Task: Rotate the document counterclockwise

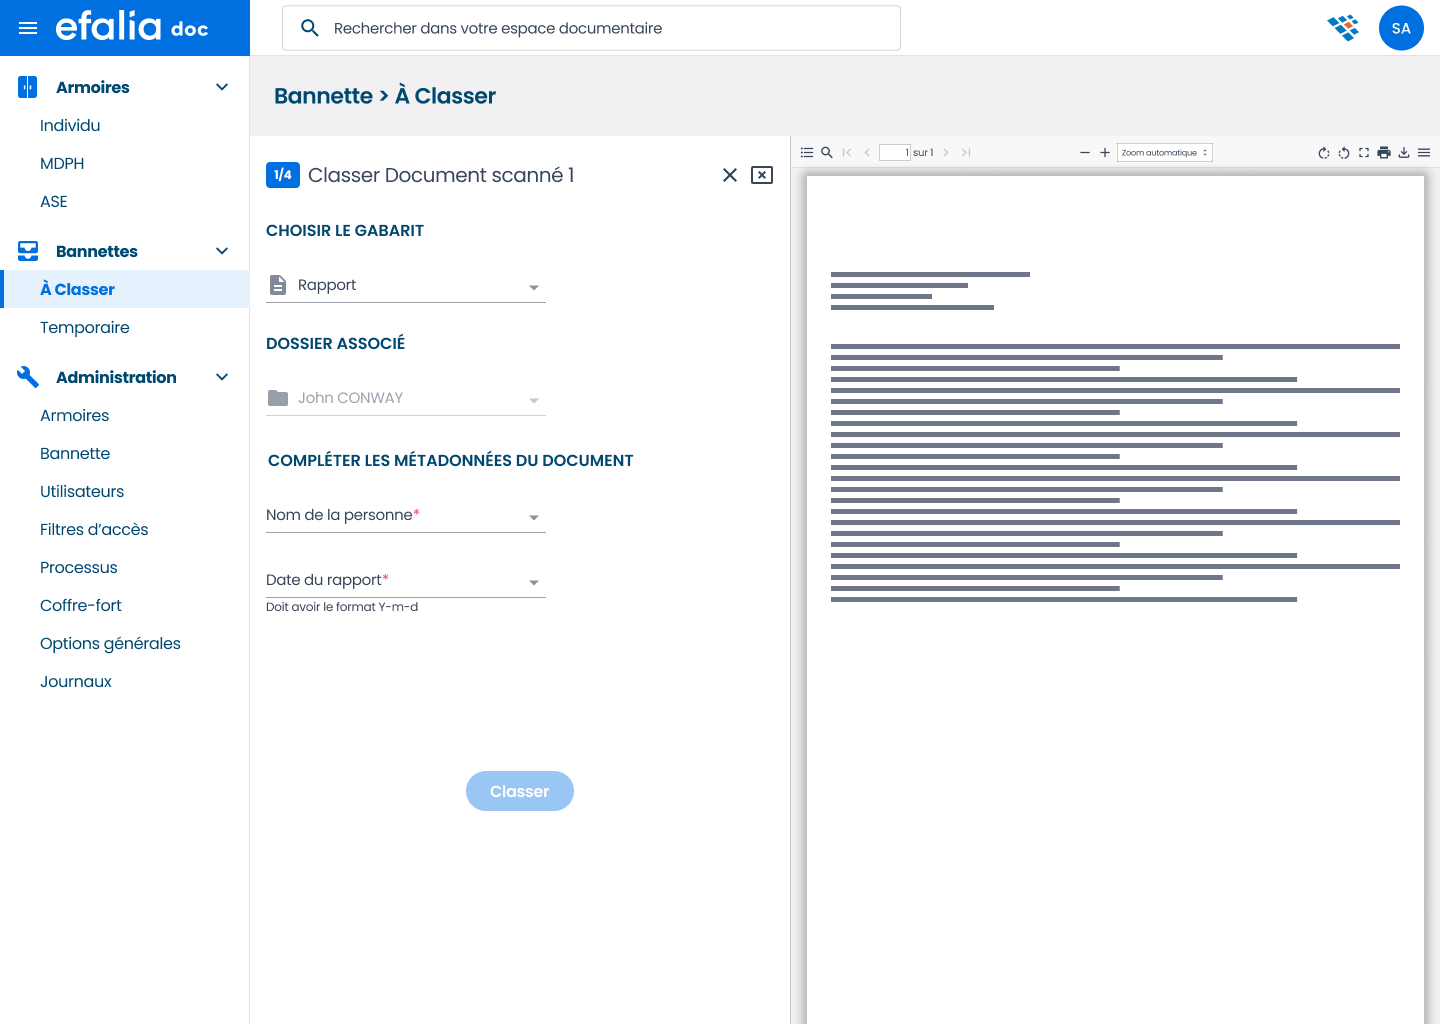Action: 1344,153
